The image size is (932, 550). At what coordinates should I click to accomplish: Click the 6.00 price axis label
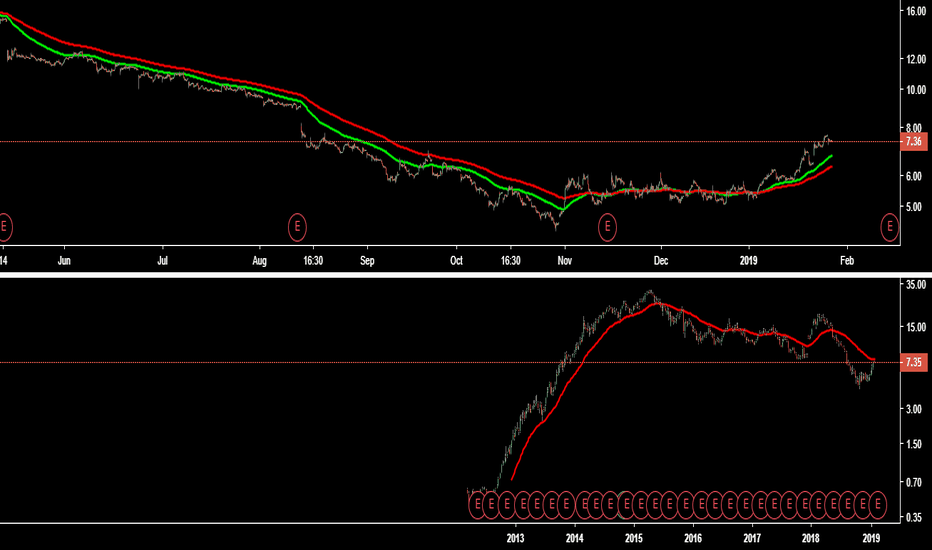[x=914, y=177]
